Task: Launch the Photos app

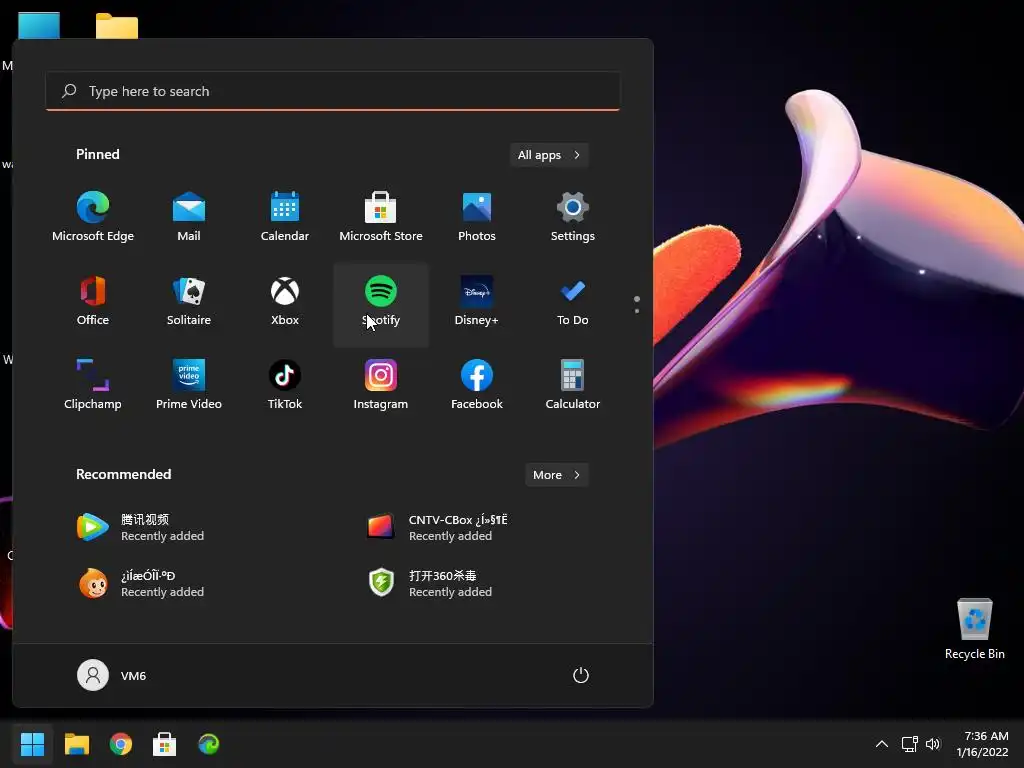Action: [477, 217]
